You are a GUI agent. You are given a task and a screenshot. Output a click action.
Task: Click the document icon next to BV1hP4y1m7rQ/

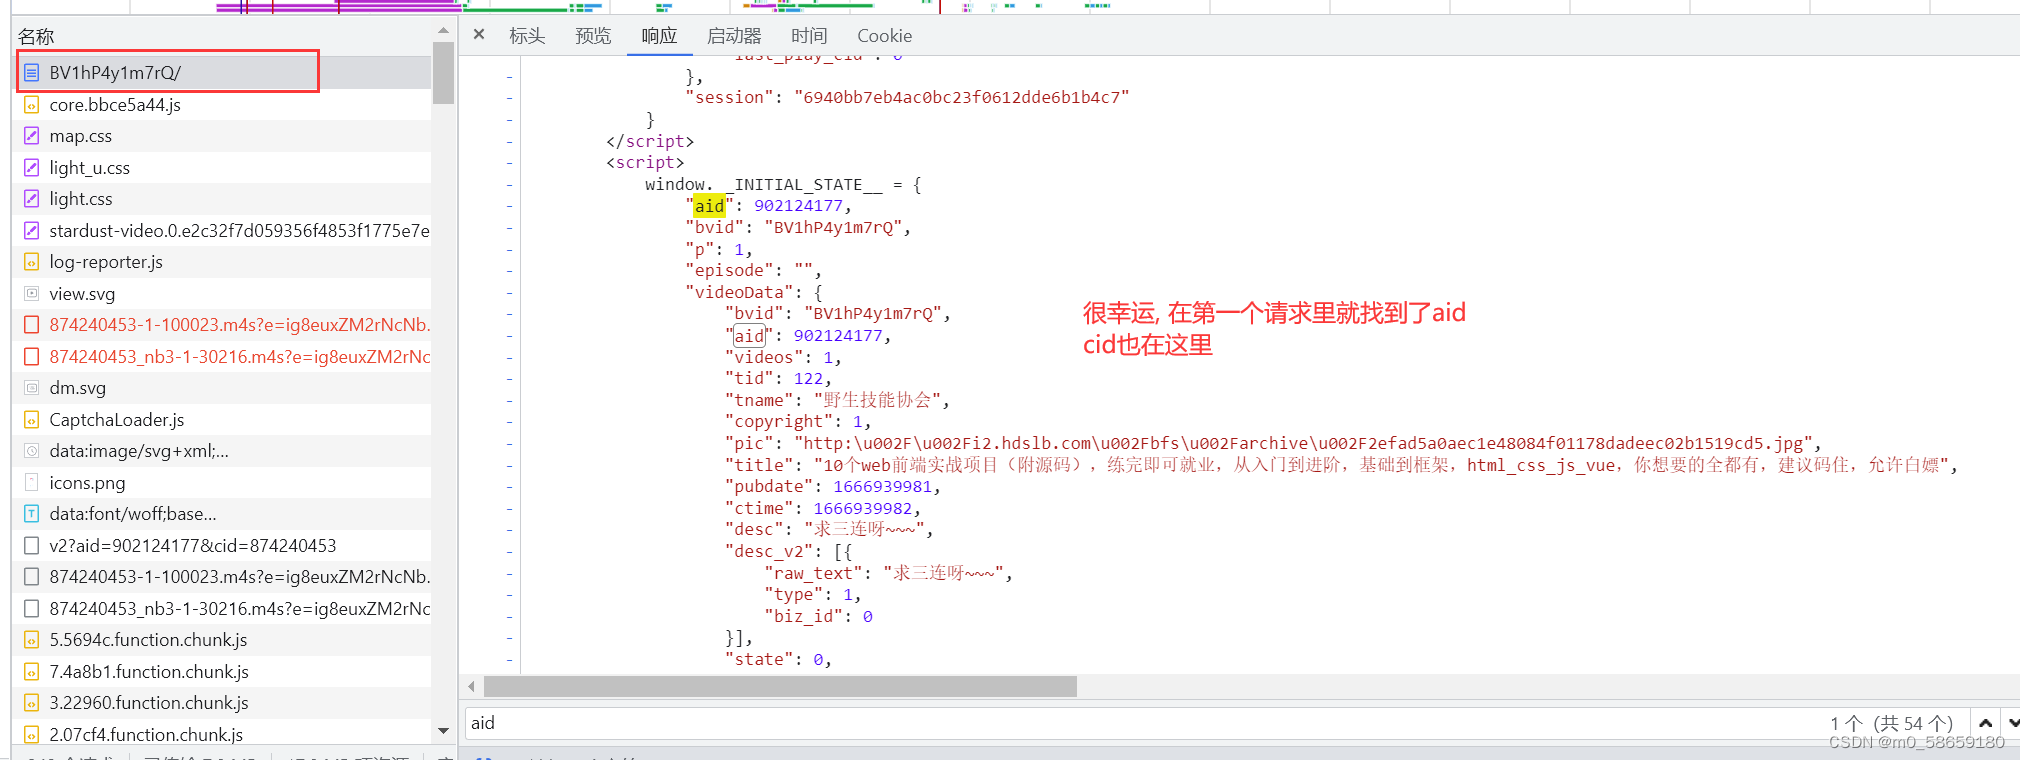tap(31, 73)
